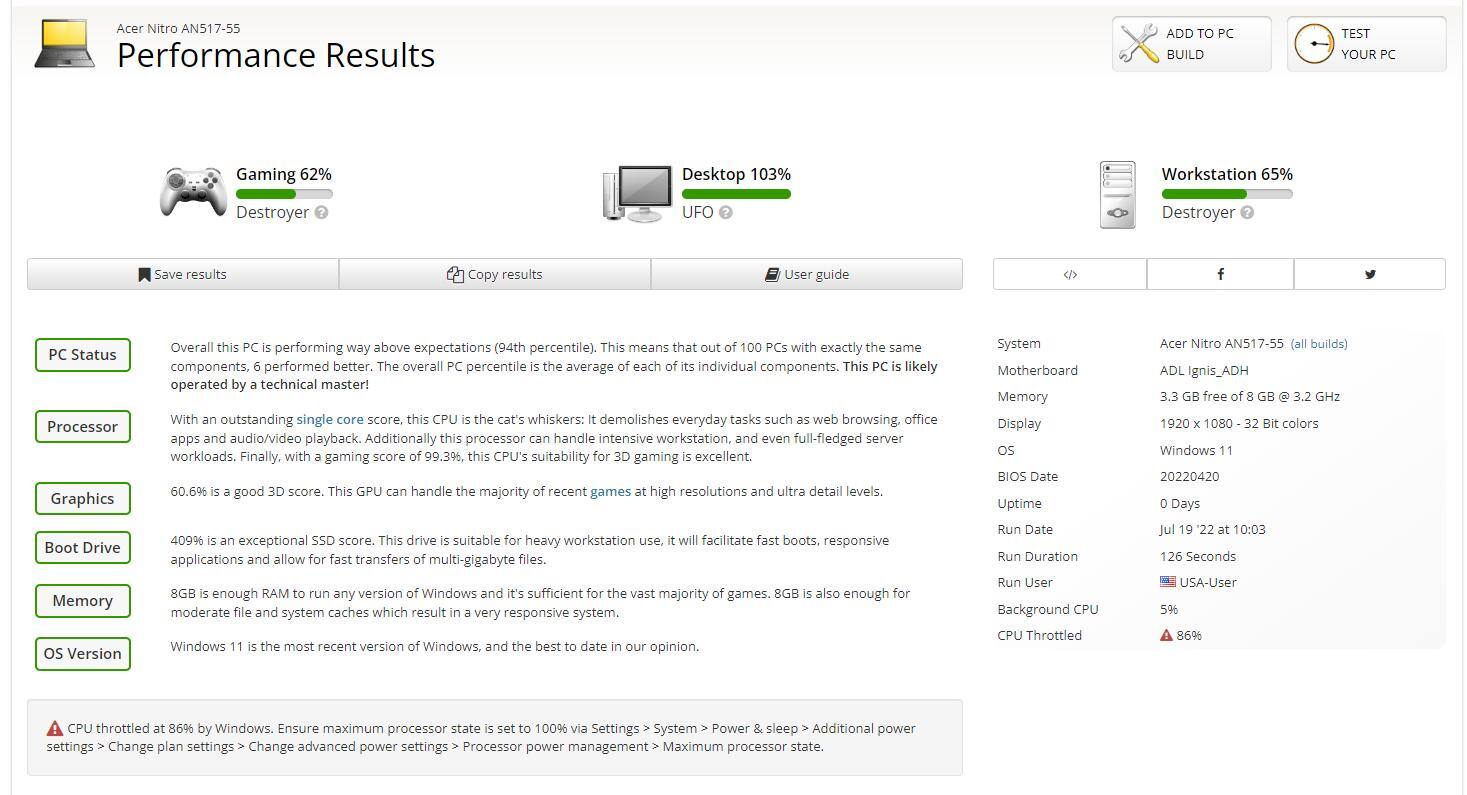1467x795 pixels.
Task: Click Test Your PC button
Action: tap(1366, 44)
